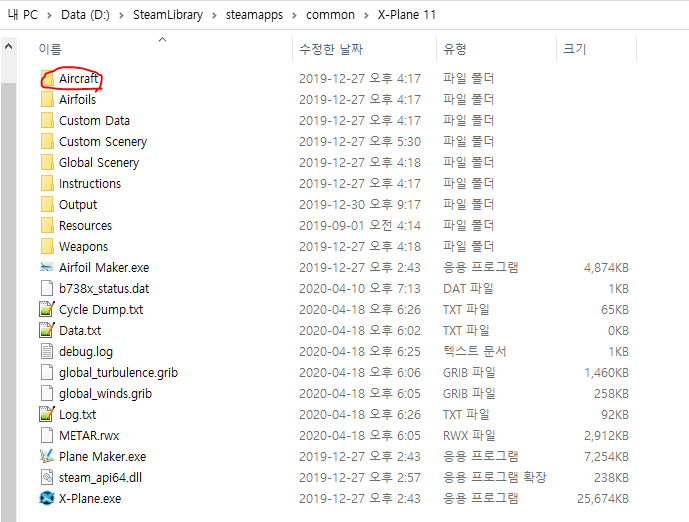Screen dimensions: 689x522
Task: Select the global_winds.grib file icon
Action: click(47, 393)
